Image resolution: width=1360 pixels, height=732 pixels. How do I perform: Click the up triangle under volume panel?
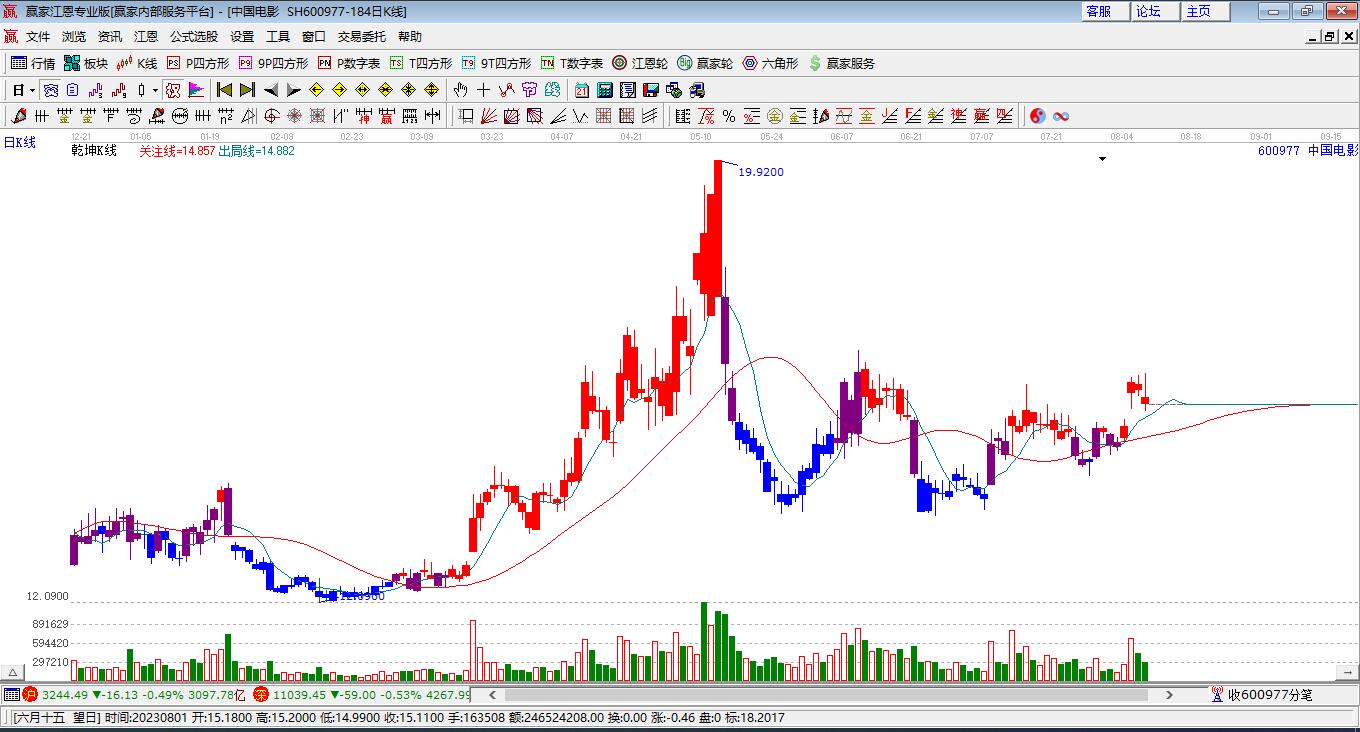coord(14,673)
